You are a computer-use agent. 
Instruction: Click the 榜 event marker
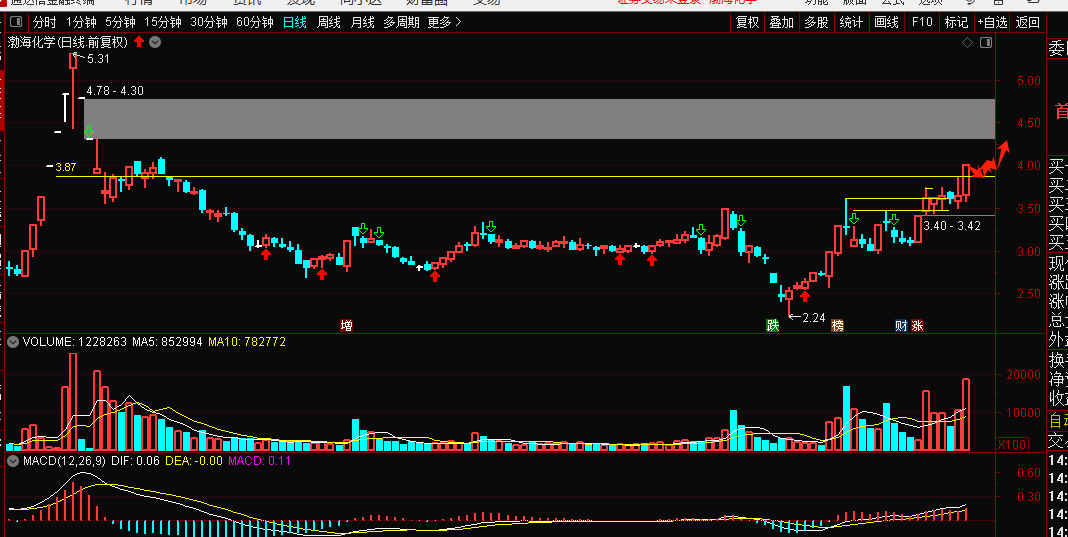point(837,326)
